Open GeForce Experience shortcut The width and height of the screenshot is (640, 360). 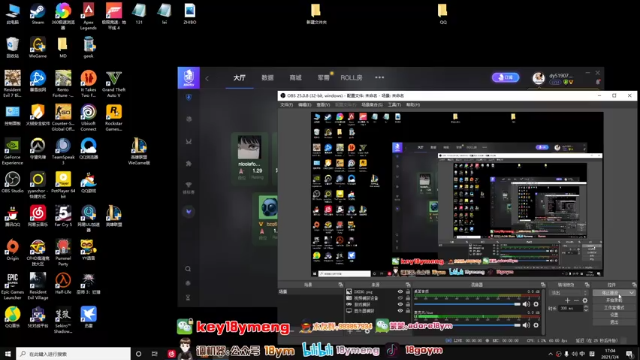click(12, 151)
